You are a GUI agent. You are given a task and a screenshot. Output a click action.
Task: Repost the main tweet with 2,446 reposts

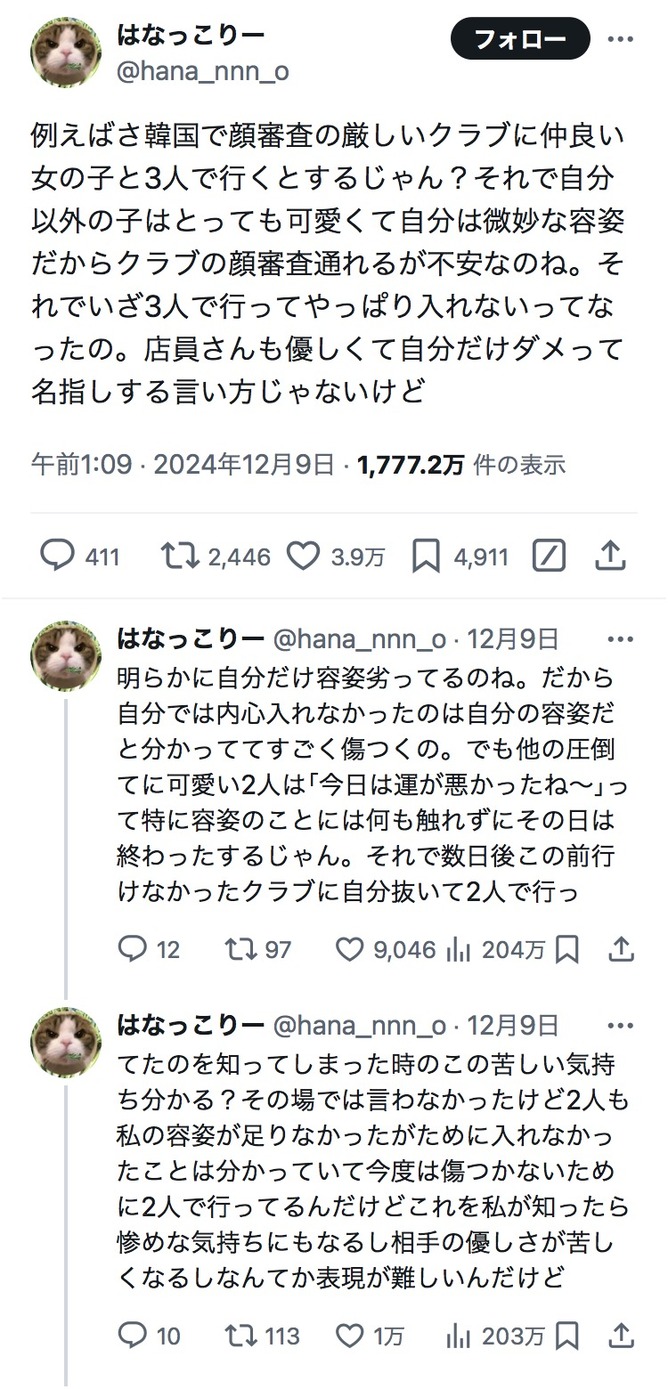[x=180, y=556]
